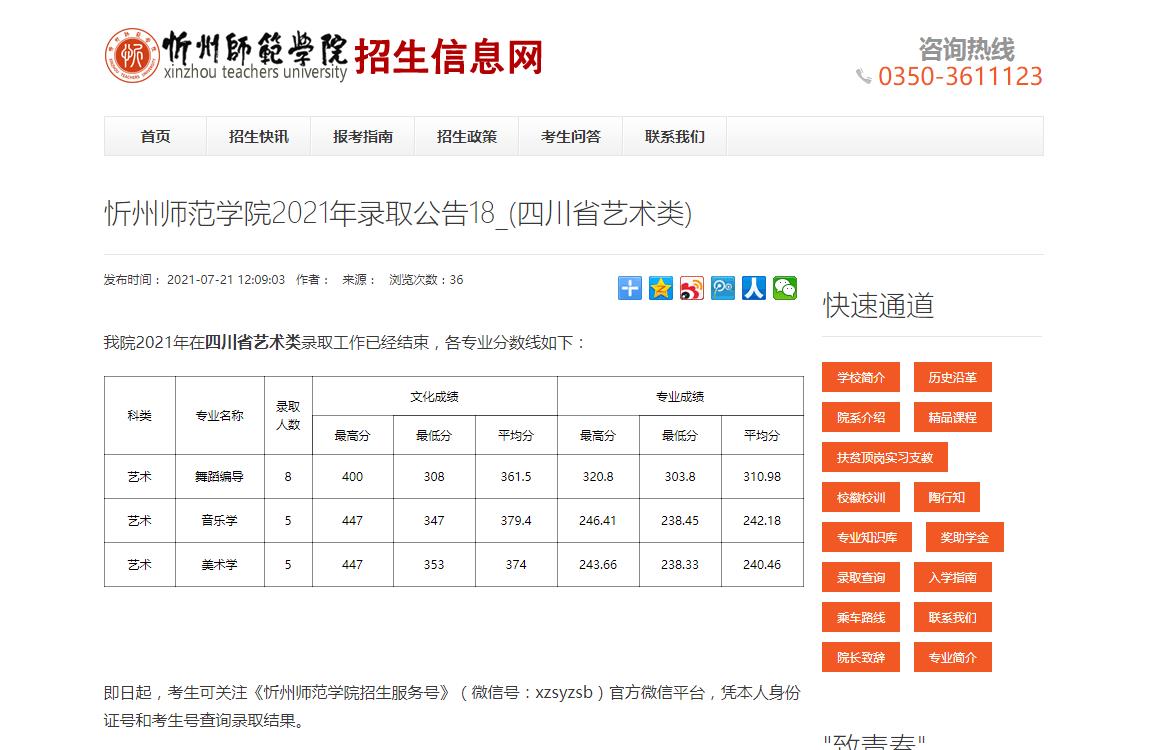The width and height of the screenshot is (1150, 750).
Task: Click the 美术学 major cell
Action: (219, 565)
